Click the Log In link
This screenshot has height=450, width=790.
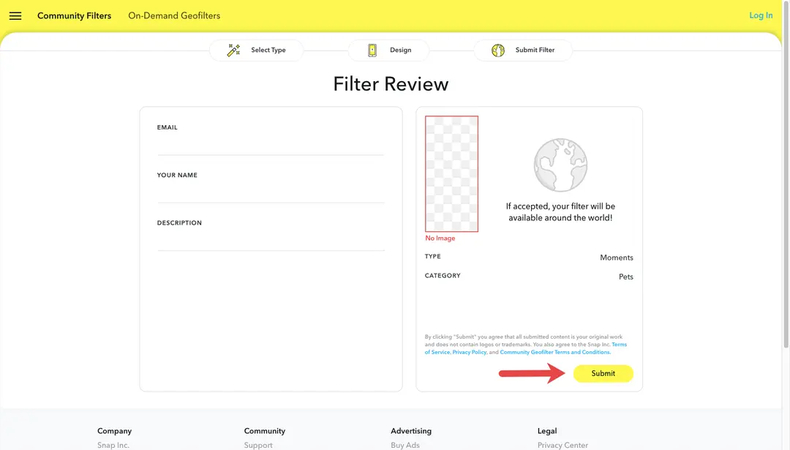coord(760,16)
